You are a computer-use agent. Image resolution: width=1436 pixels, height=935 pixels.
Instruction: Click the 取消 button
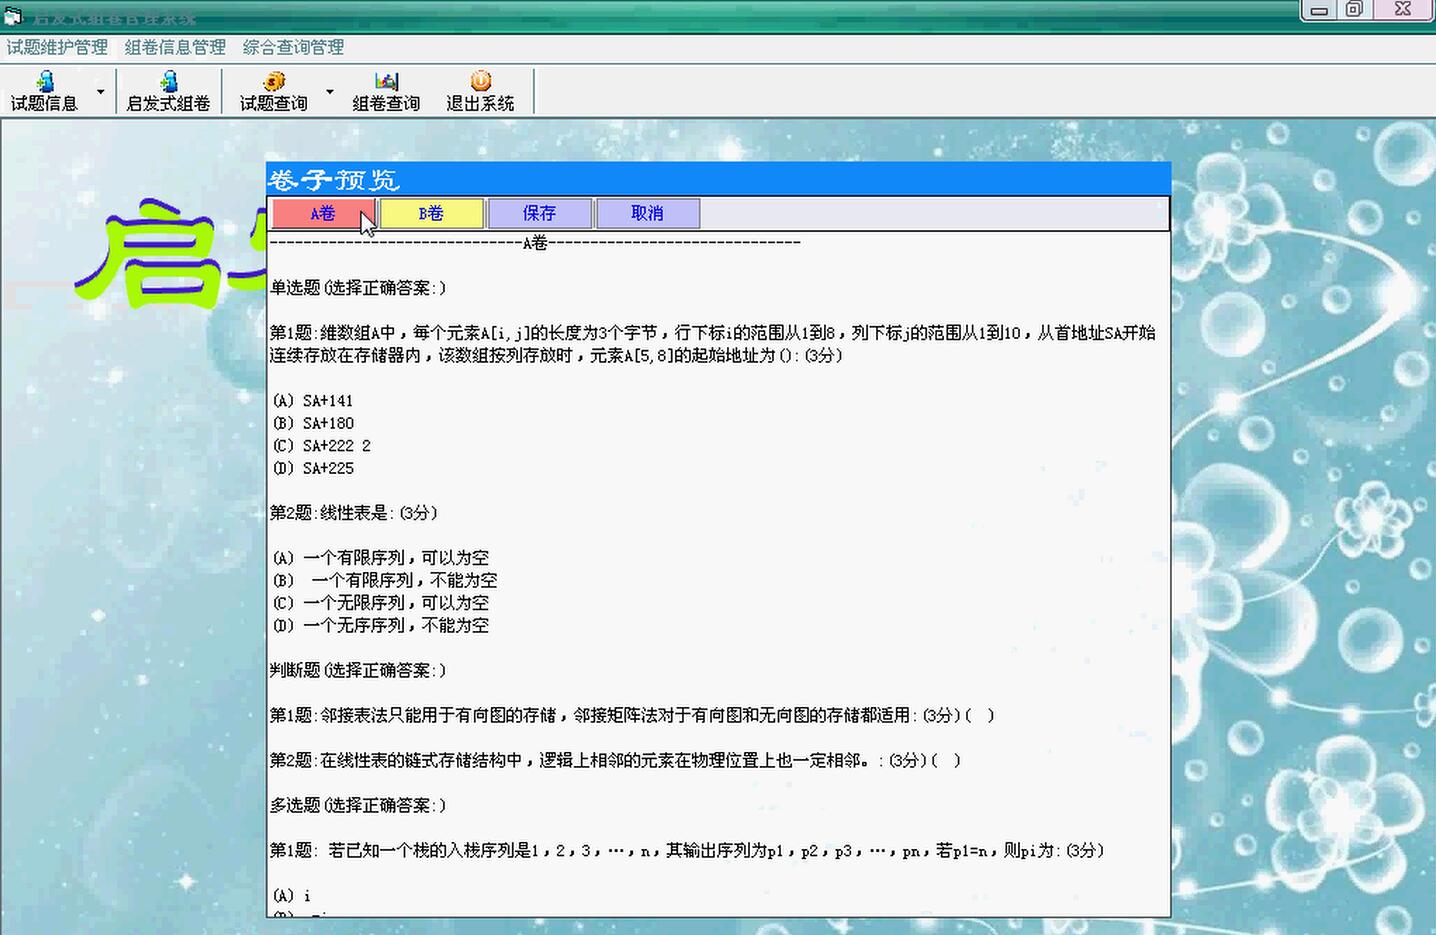pos(647,213)
